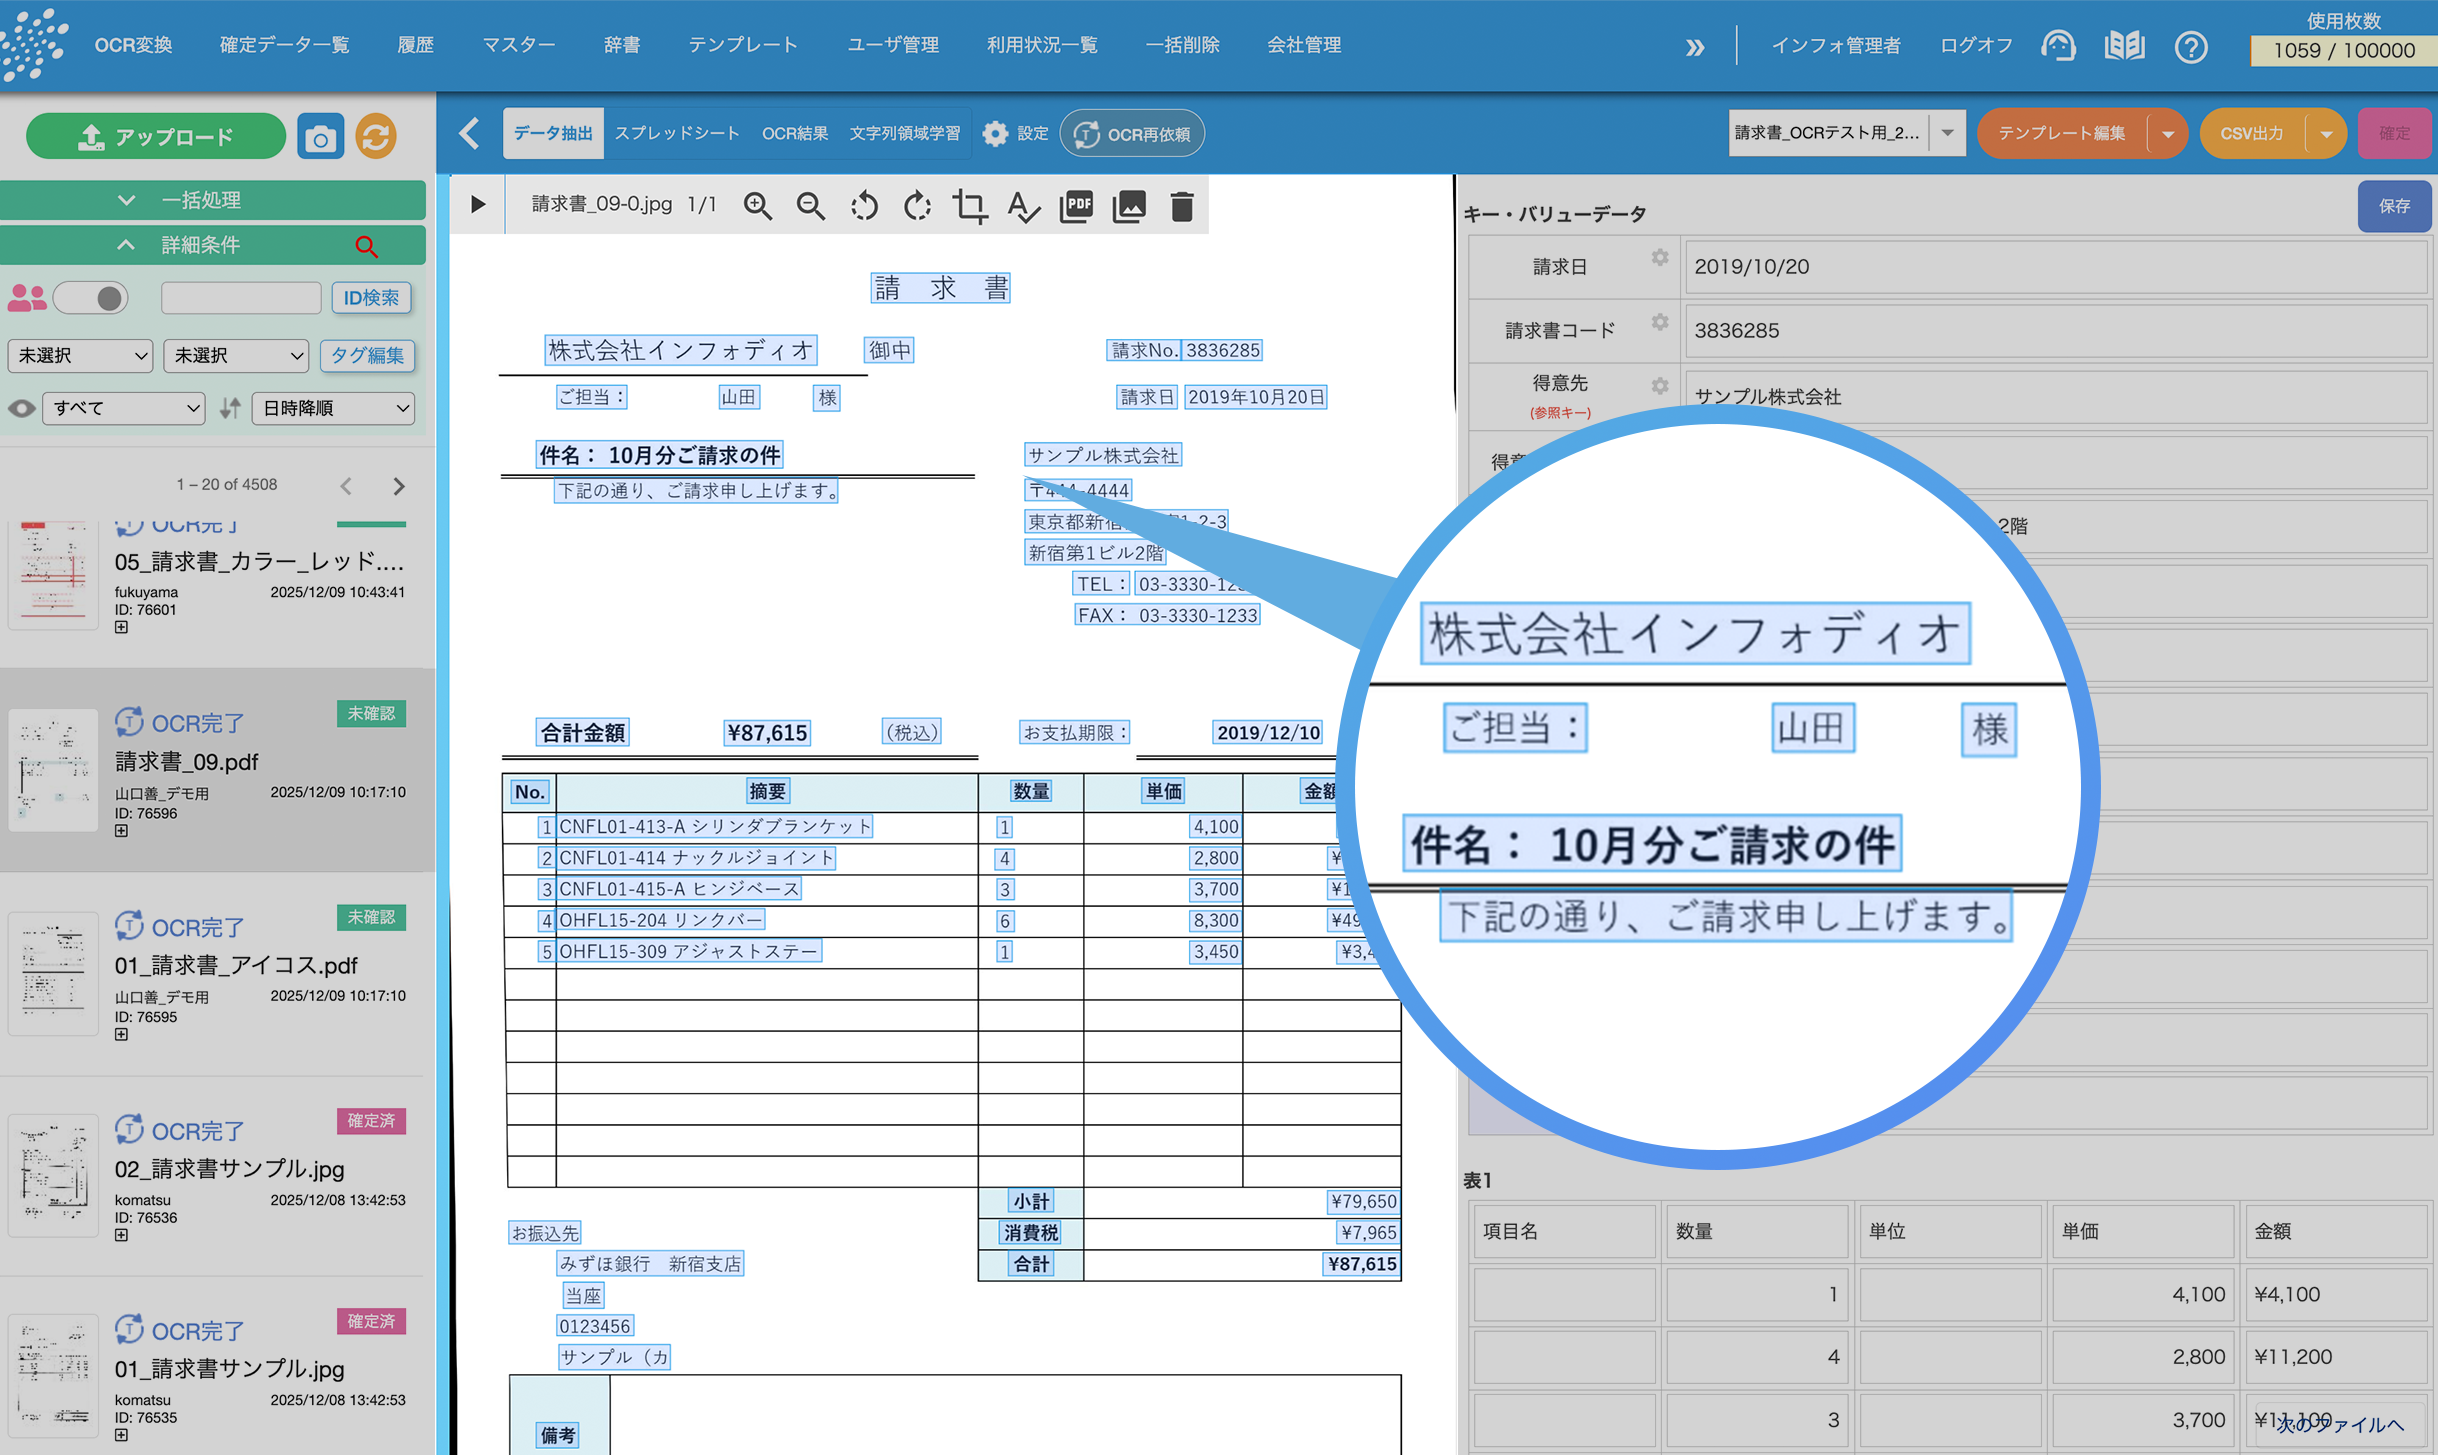Screen dimensions: 2438x1455
Task: Click the zoom in magnifier icon
Action: (x=758, y=207)
